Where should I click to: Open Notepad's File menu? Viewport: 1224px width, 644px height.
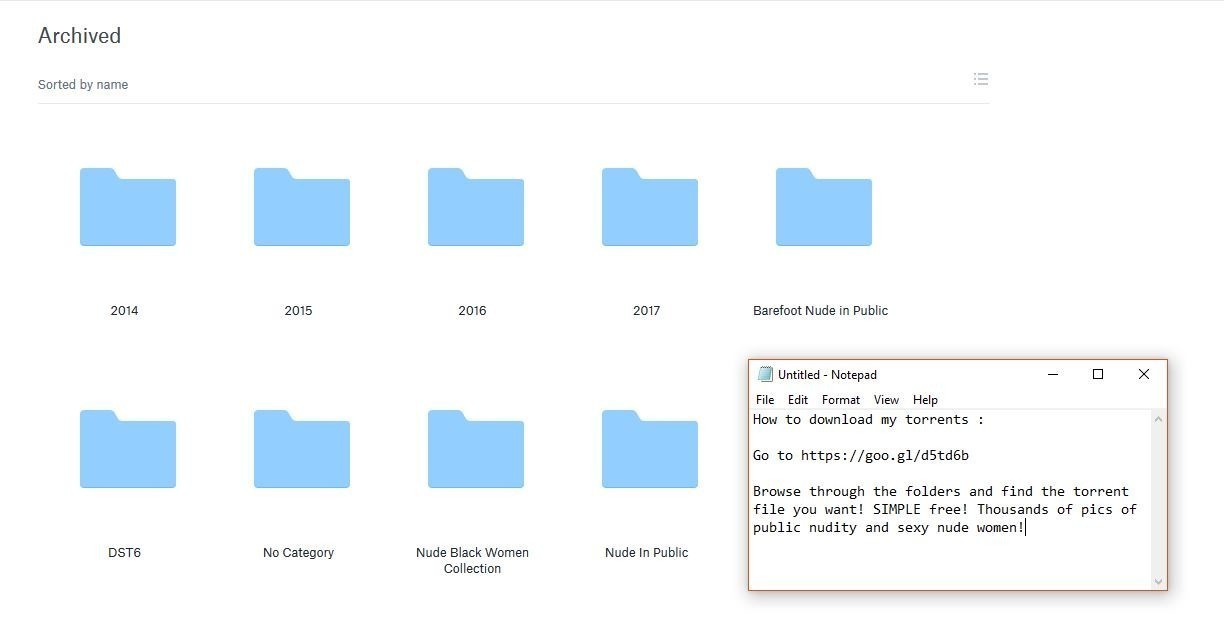pos(765,400)
